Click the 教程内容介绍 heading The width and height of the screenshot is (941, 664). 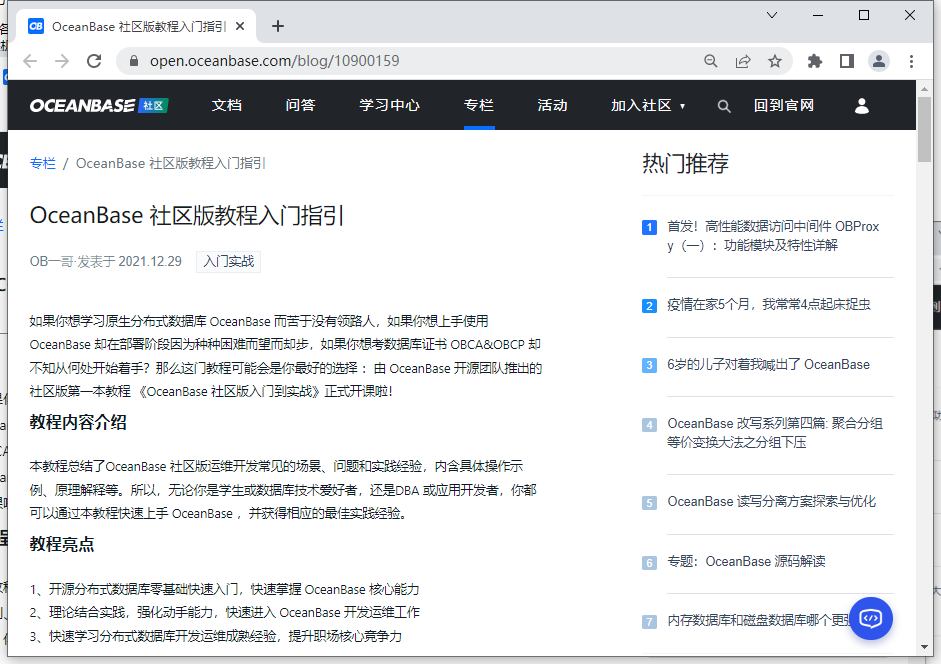click(x=78, y=422)
